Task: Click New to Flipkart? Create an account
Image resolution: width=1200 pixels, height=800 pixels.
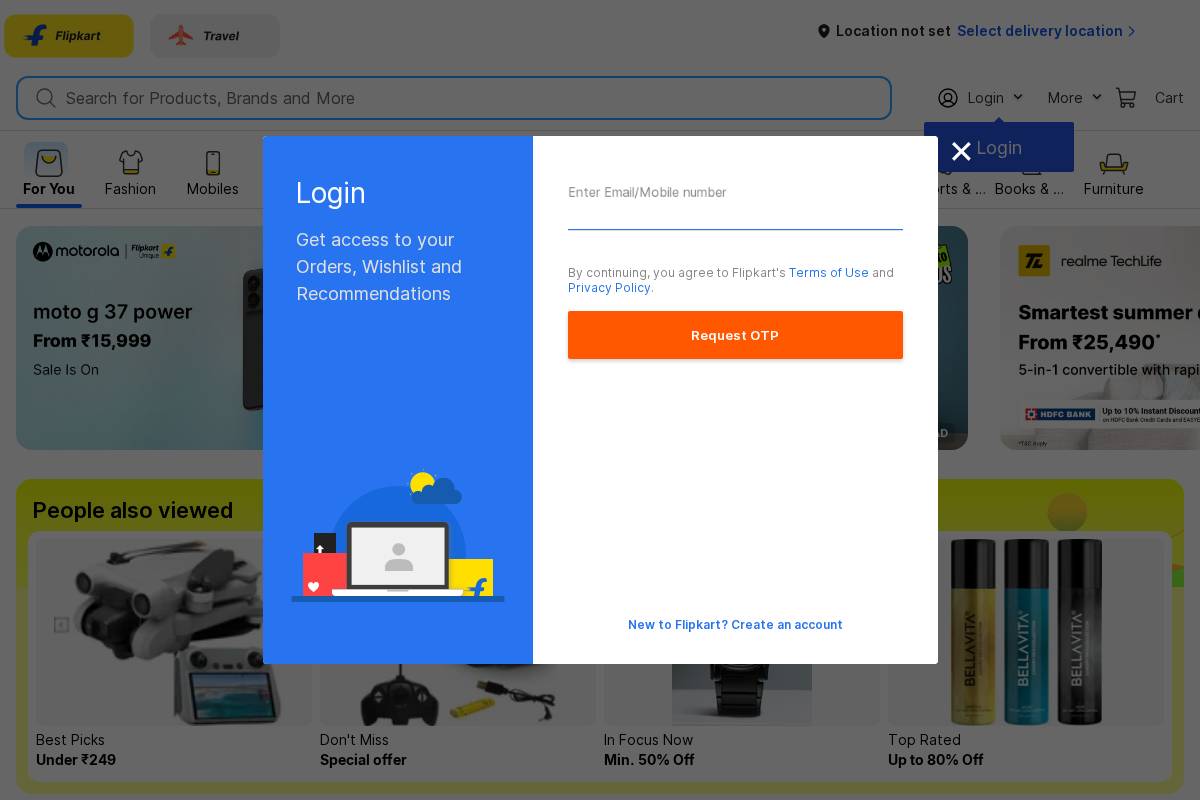Action: tap(735, 624)
